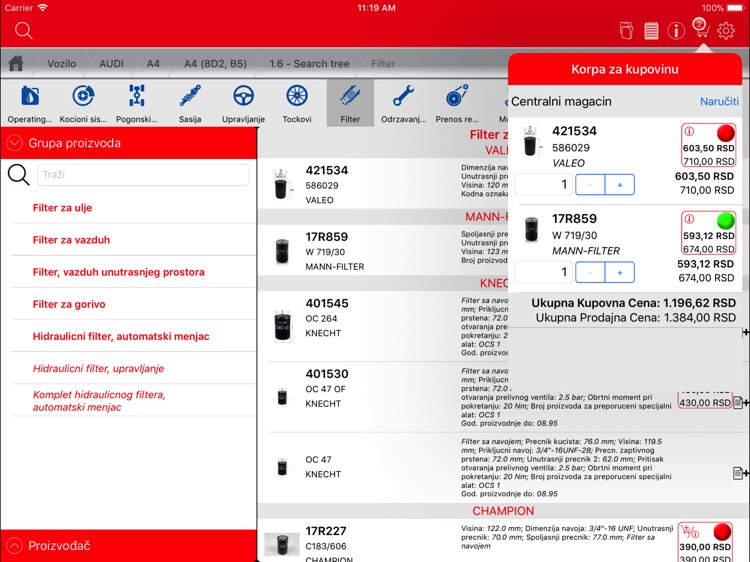Open discount icon for Champion 17R227
The width and height of the screenshot is (750, 562).
pyautogui.click(x=691, y=531)
